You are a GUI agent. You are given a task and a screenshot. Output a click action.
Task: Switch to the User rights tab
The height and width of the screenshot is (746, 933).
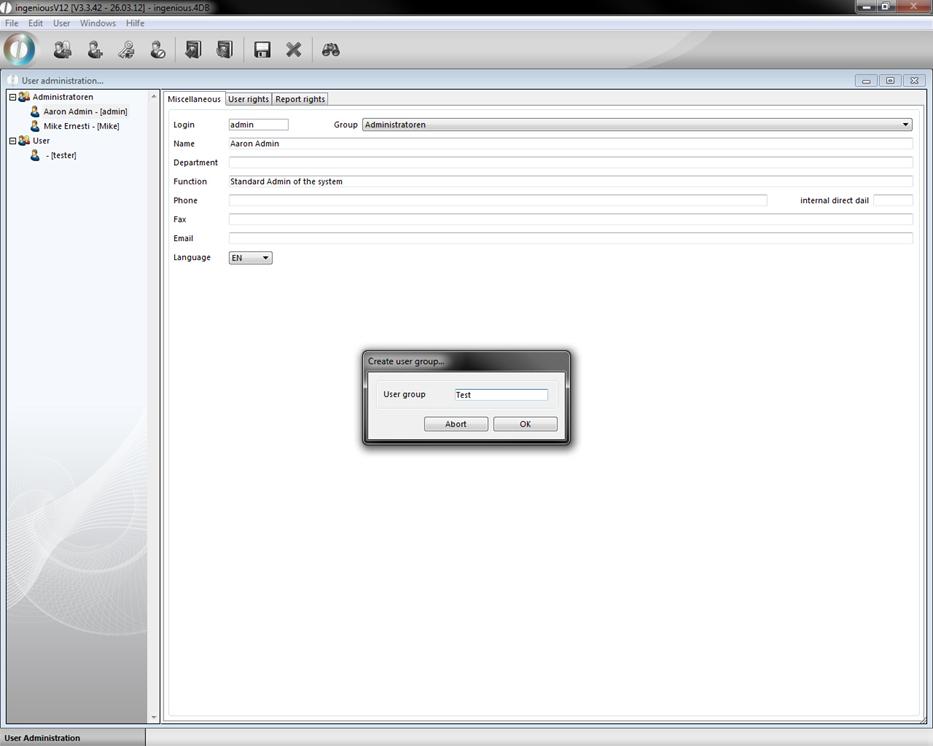[248, 99]
